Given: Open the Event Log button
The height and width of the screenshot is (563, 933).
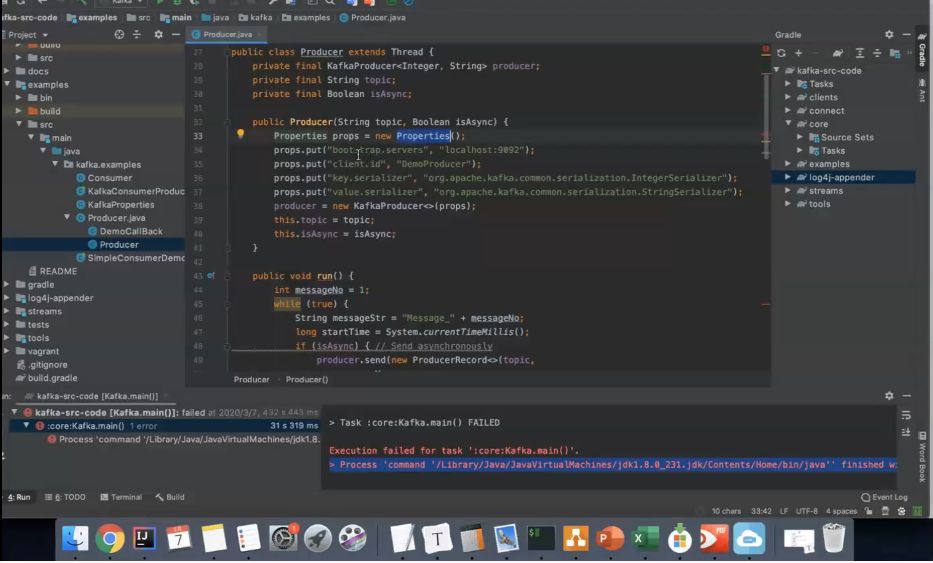Looking at the screenshot, I should click(x=884, y=497).
